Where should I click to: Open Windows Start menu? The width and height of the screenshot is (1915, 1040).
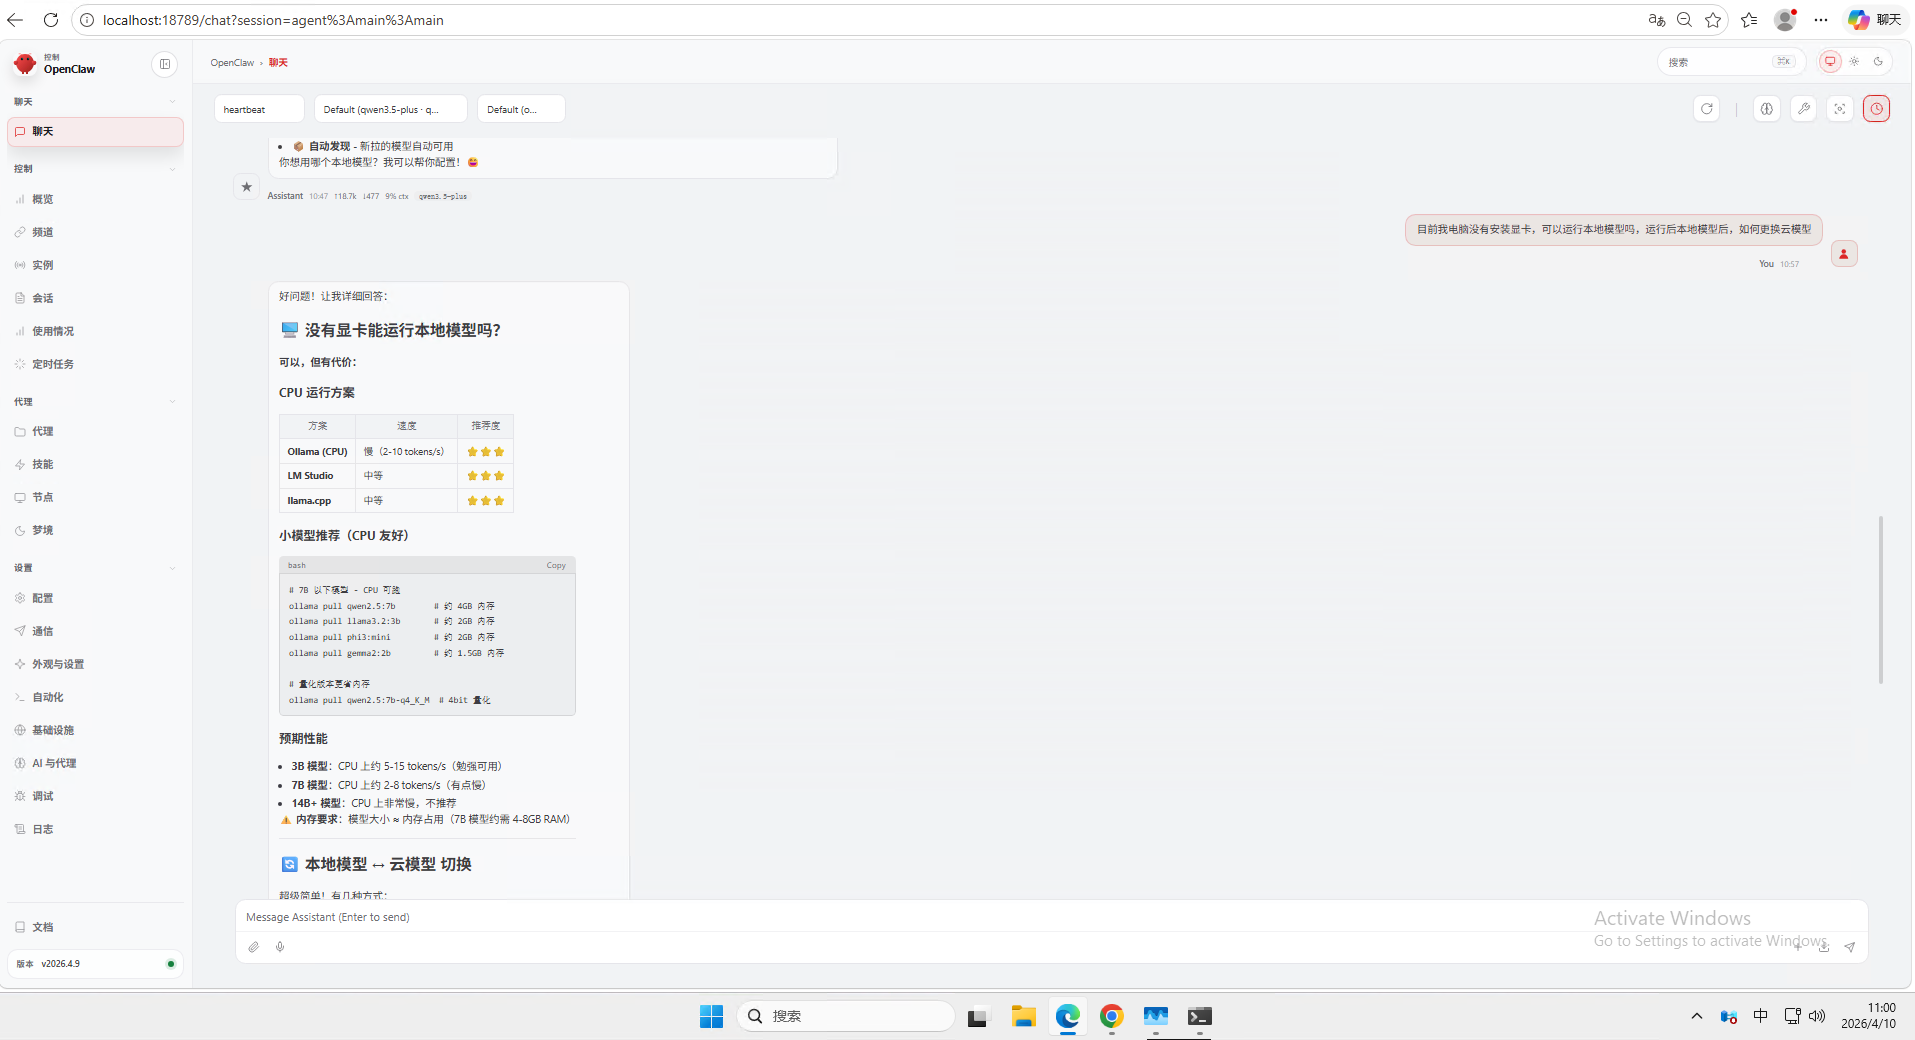(711, 1016)
